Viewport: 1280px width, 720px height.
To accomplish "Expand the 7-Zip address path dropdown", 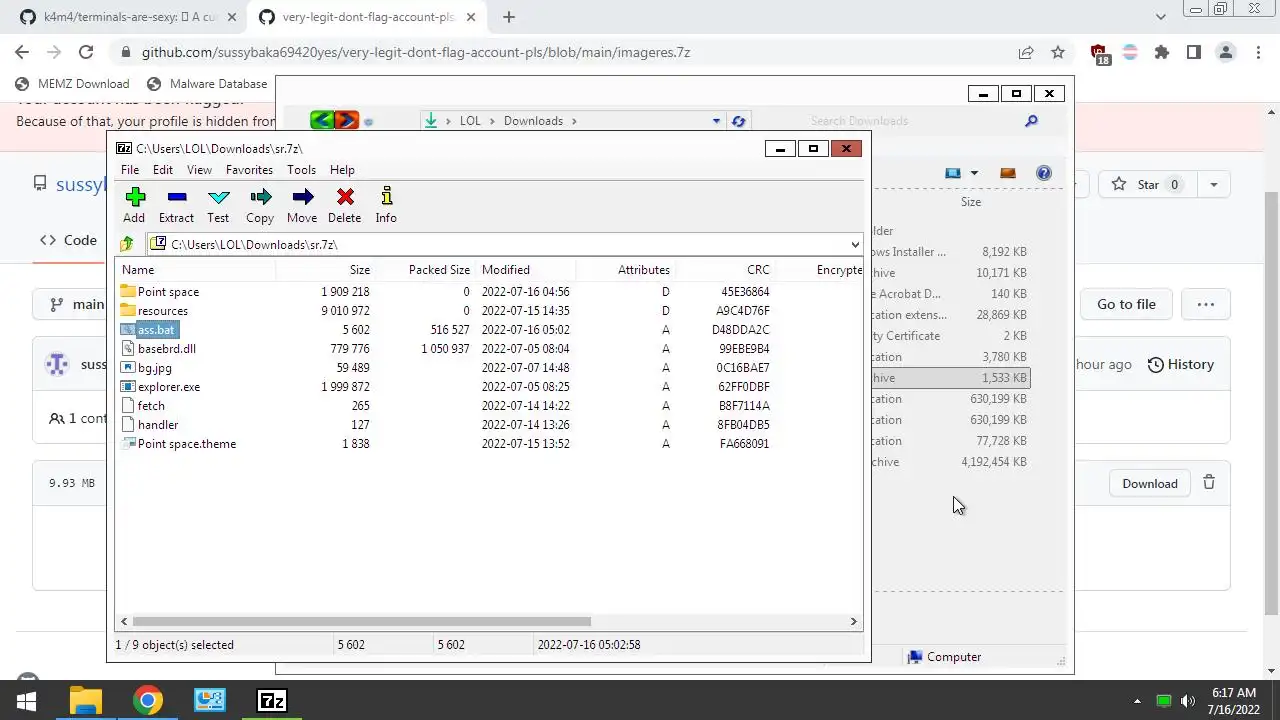I will [855, 244].
